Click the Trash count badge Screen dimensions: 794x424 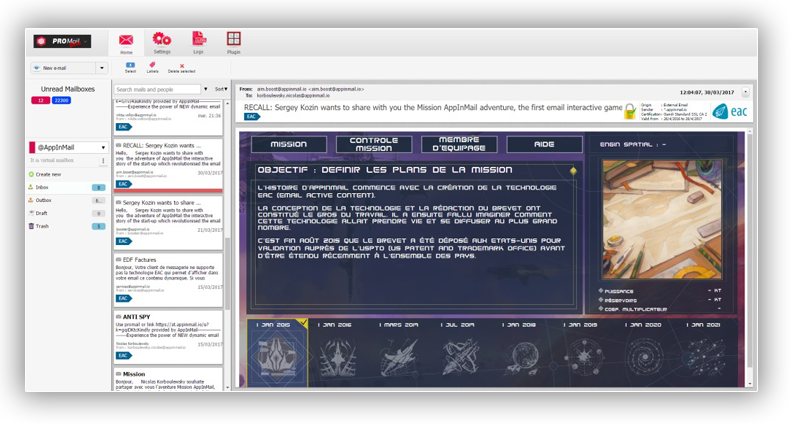(99, 226)
